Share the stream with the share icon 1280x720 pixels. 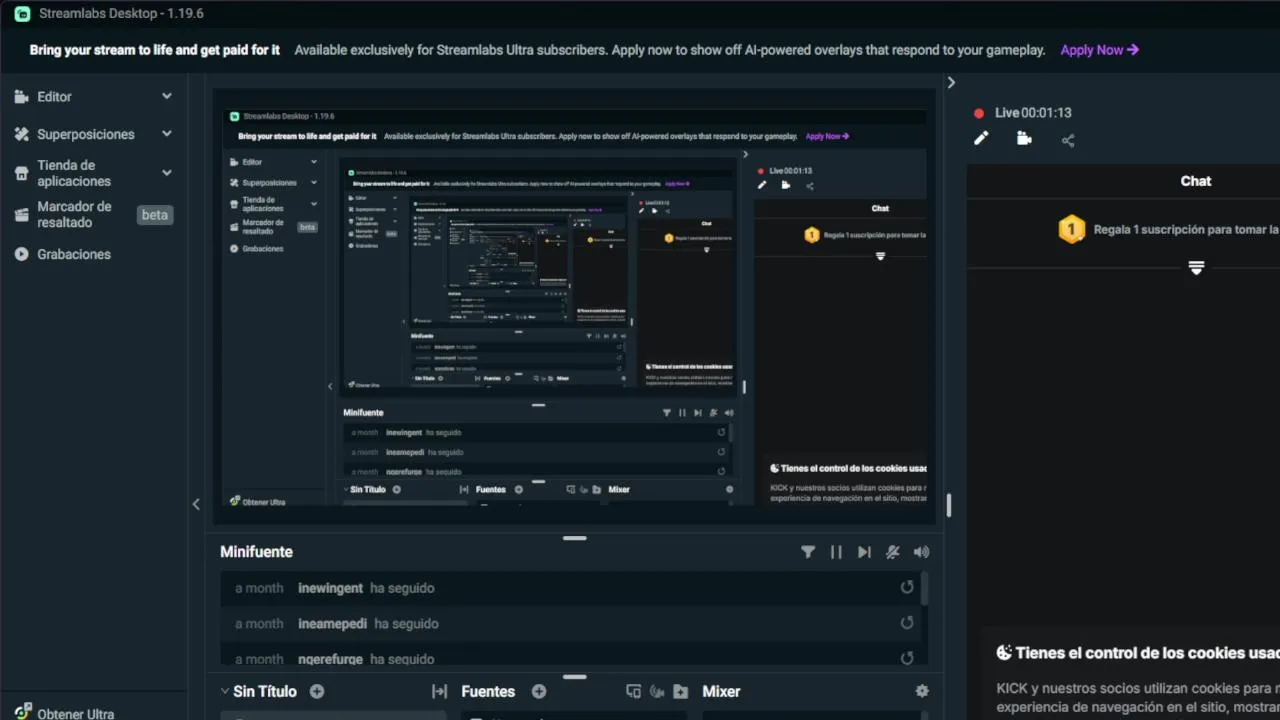pos(1068,140)
